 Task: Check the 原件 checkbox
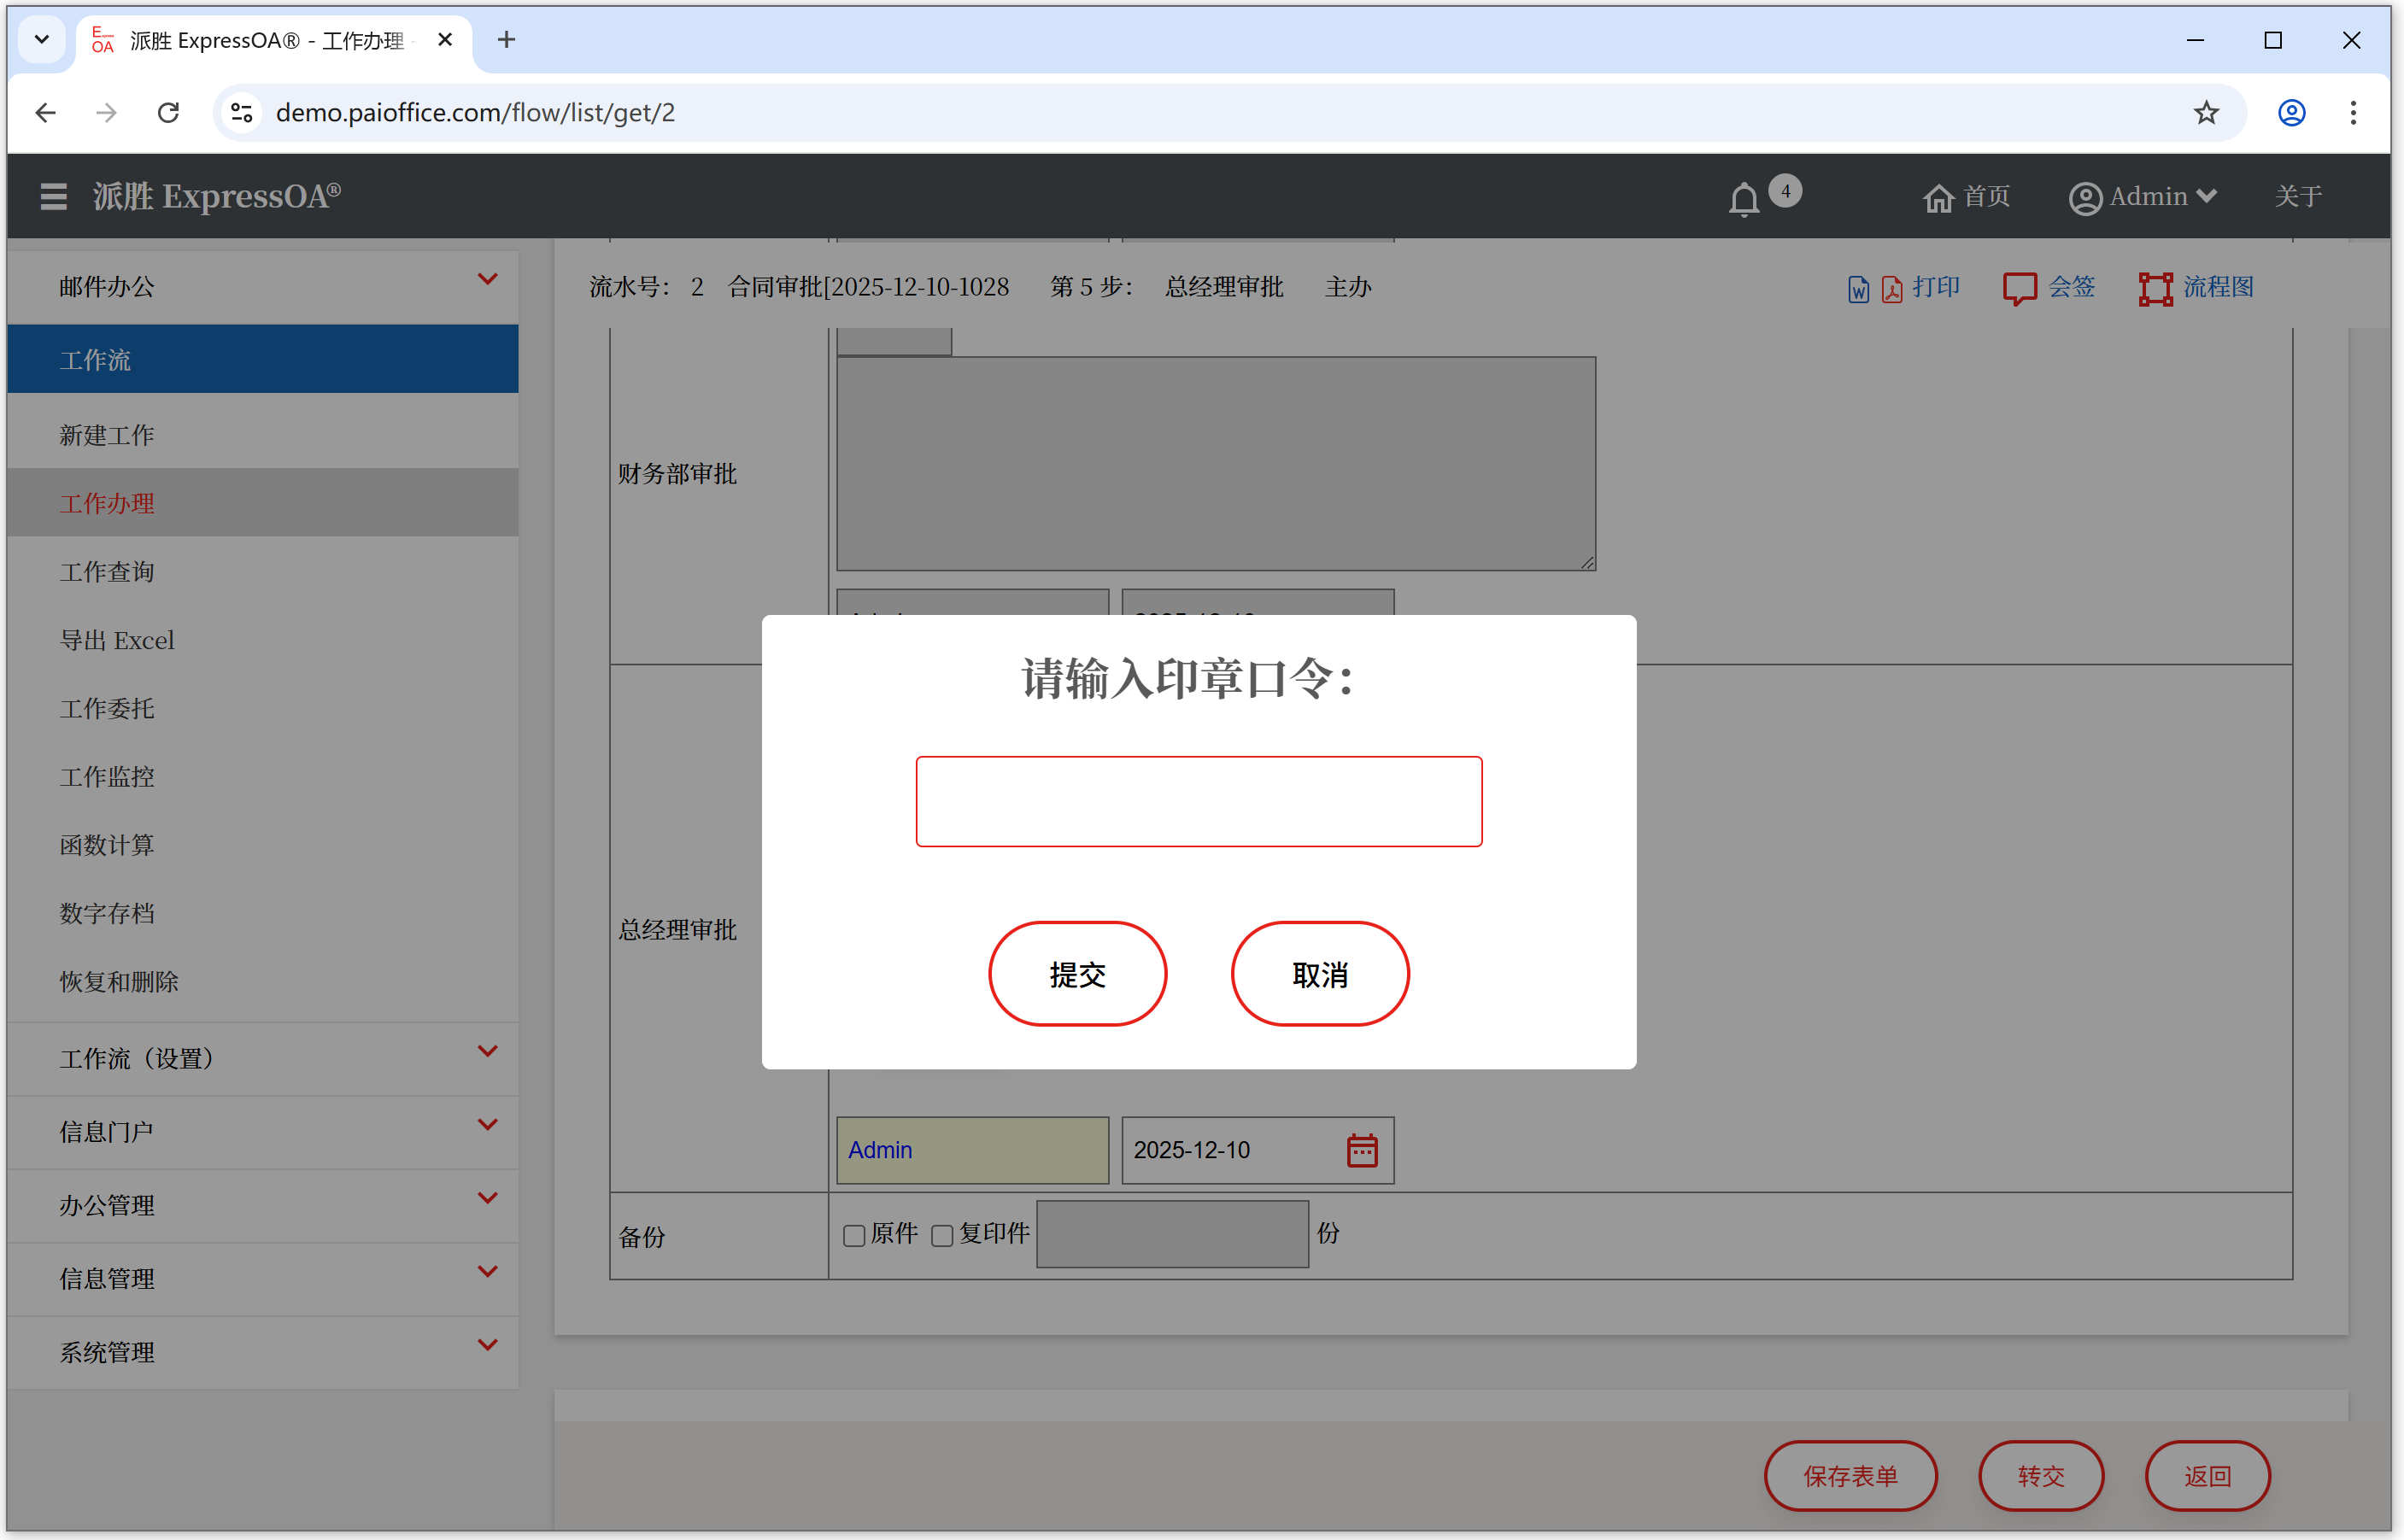coord(853,1236)
